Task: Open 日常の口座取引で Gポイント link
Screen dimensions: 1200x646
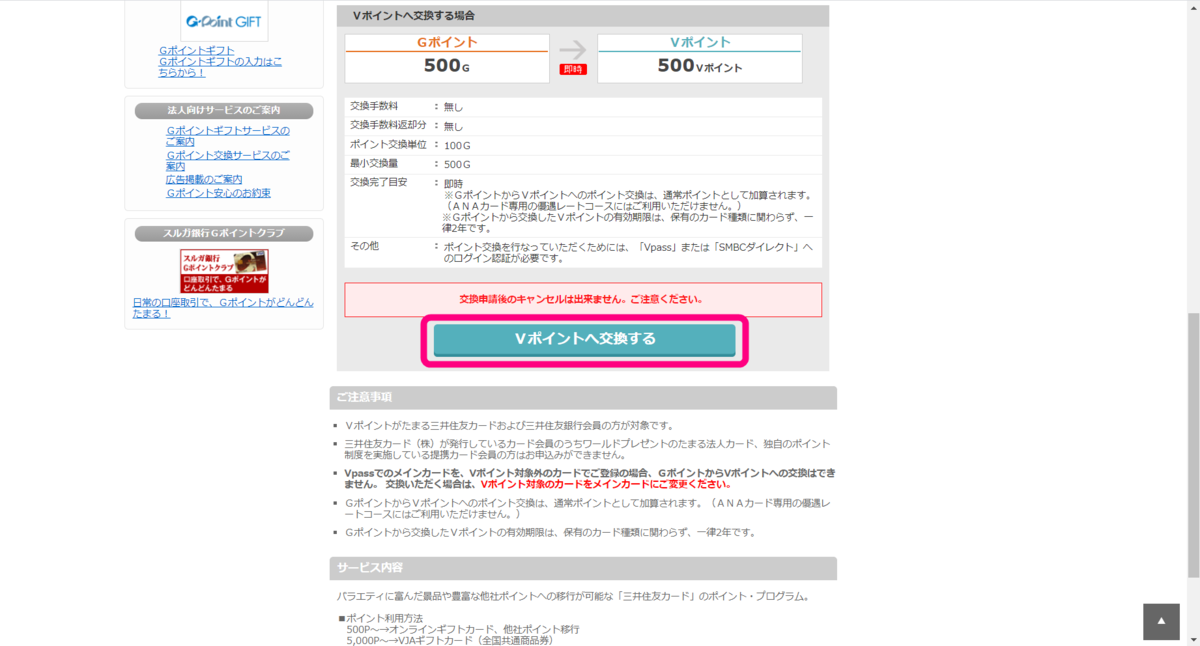Action: 223,307
